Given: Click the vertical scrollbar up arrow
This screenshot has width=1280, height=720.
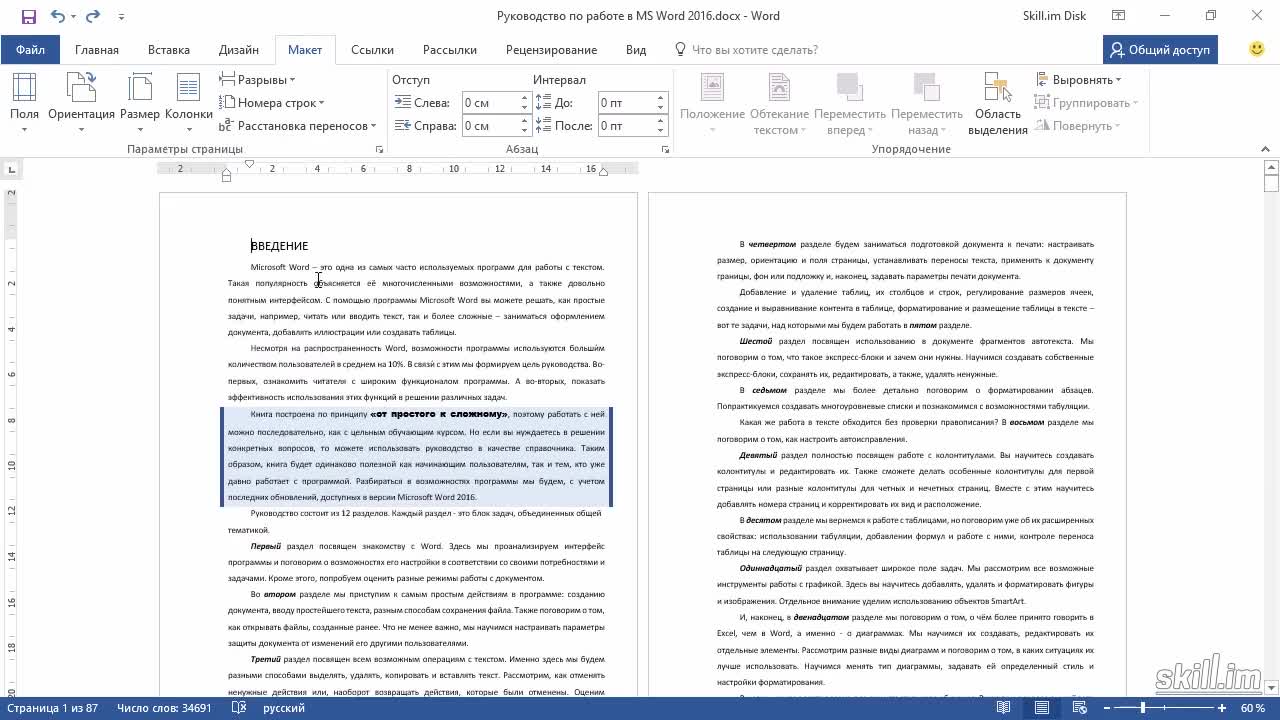Looking at the screenshot, I should 1271,168.
